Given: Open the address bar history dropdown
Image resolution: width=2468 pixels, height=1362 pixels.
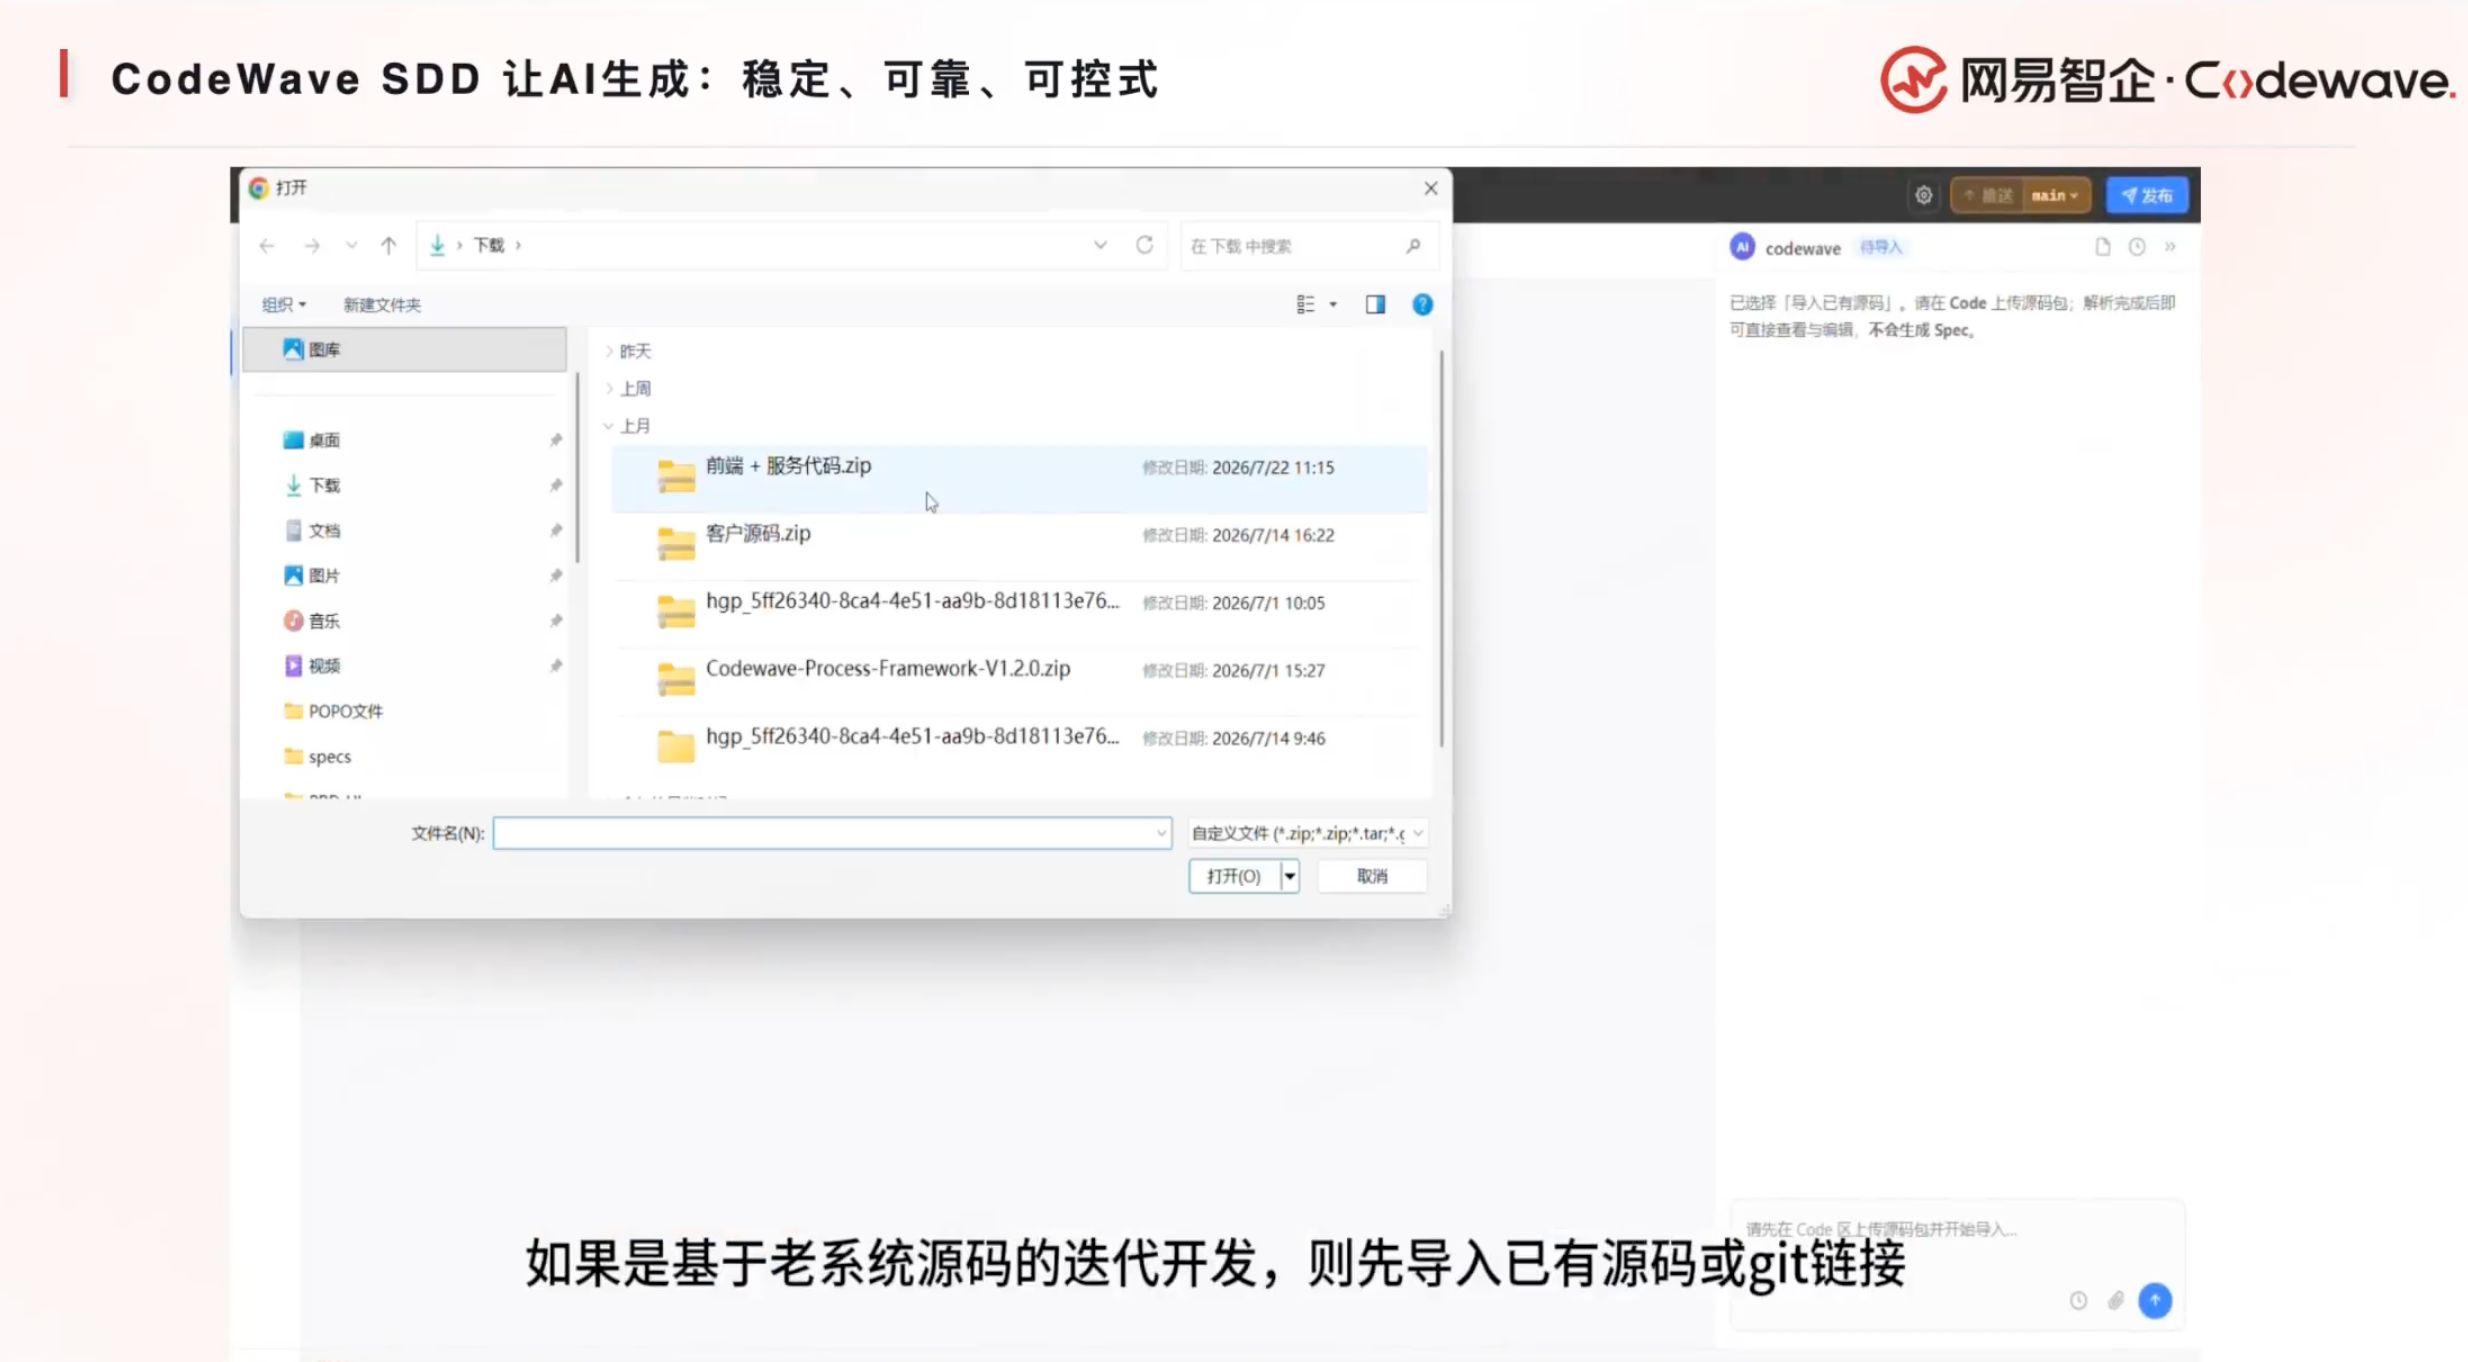Looking at the screenshot, I should [1100, 245].
